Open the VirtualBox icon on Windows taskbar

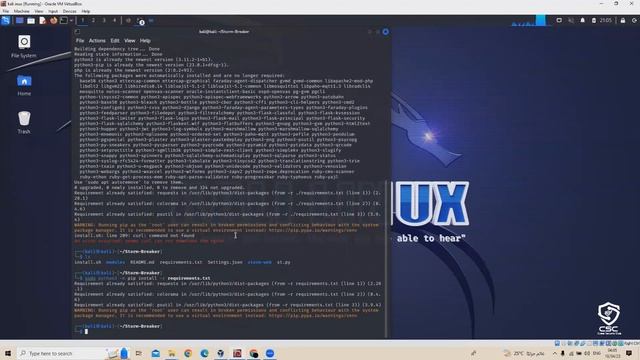[220, 353]
